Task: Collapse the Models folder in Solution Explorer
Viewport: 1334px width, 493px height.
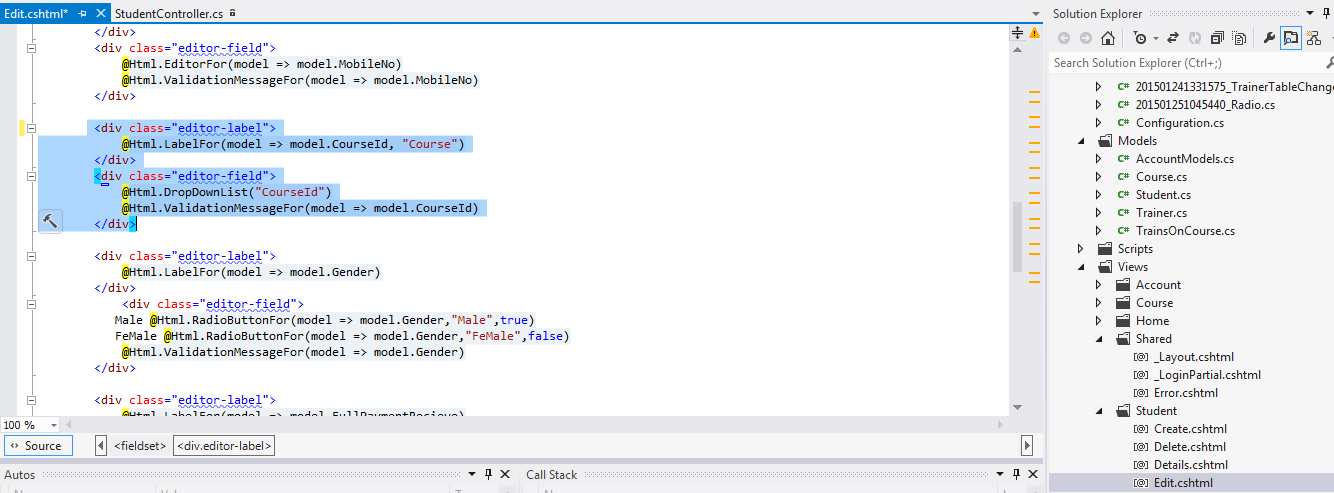Action: [1080, 141]
